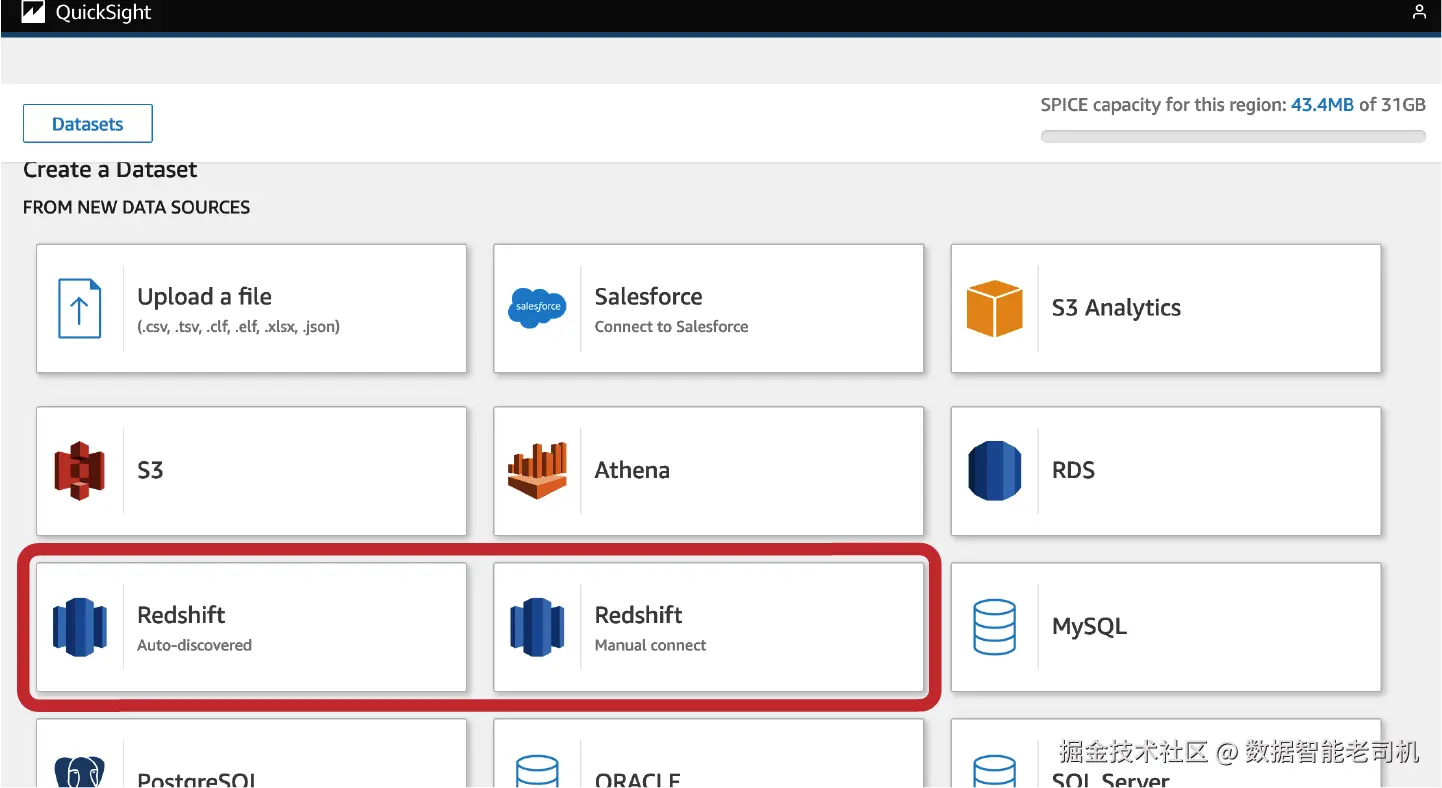Click the Salesforce cloud logo icon

click(x=537, y=307)
